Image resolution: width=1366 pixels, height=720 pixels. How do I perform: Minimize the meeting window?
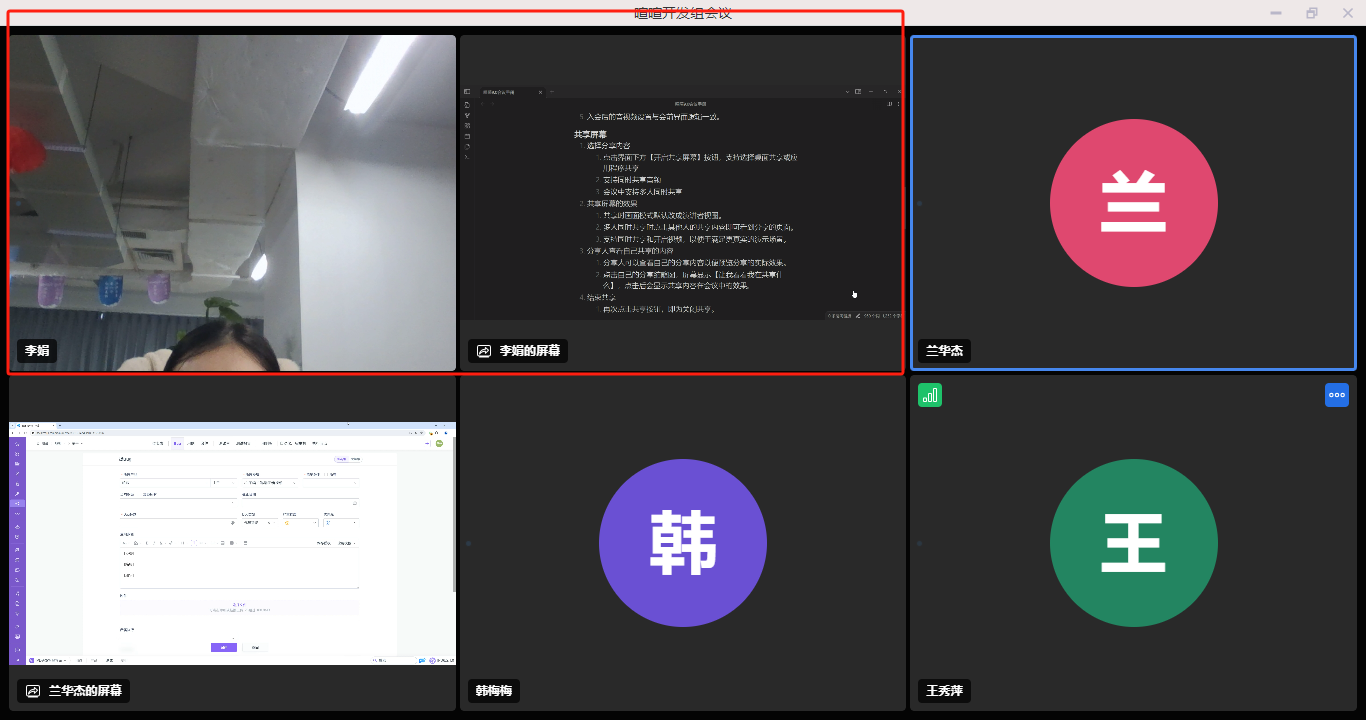(x=1276, y=13)
